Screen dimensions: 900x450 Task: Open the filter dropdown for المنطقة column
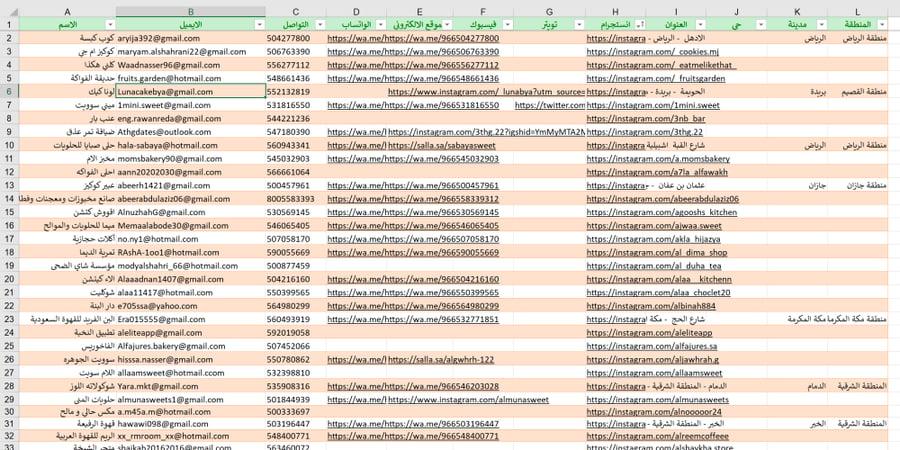pyautogui.click(x=882, y=24)
